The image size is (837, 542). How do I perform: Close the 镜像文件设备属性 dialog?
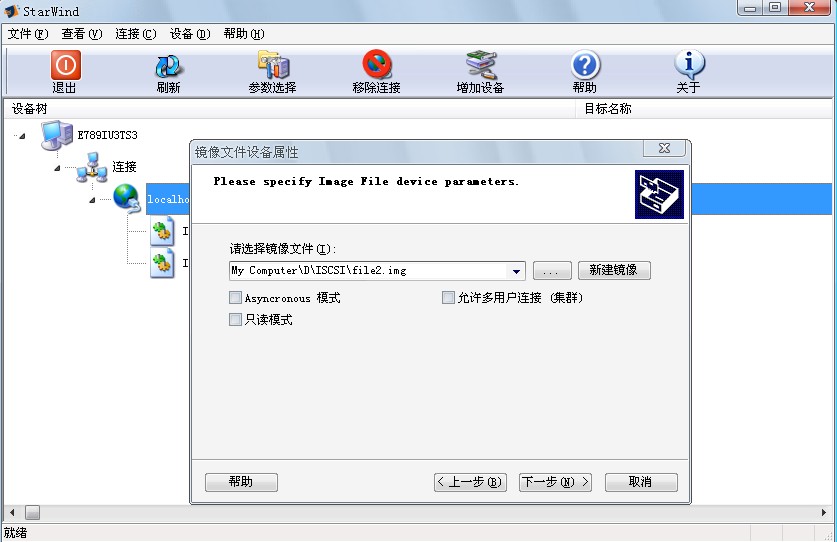[664, 148]
